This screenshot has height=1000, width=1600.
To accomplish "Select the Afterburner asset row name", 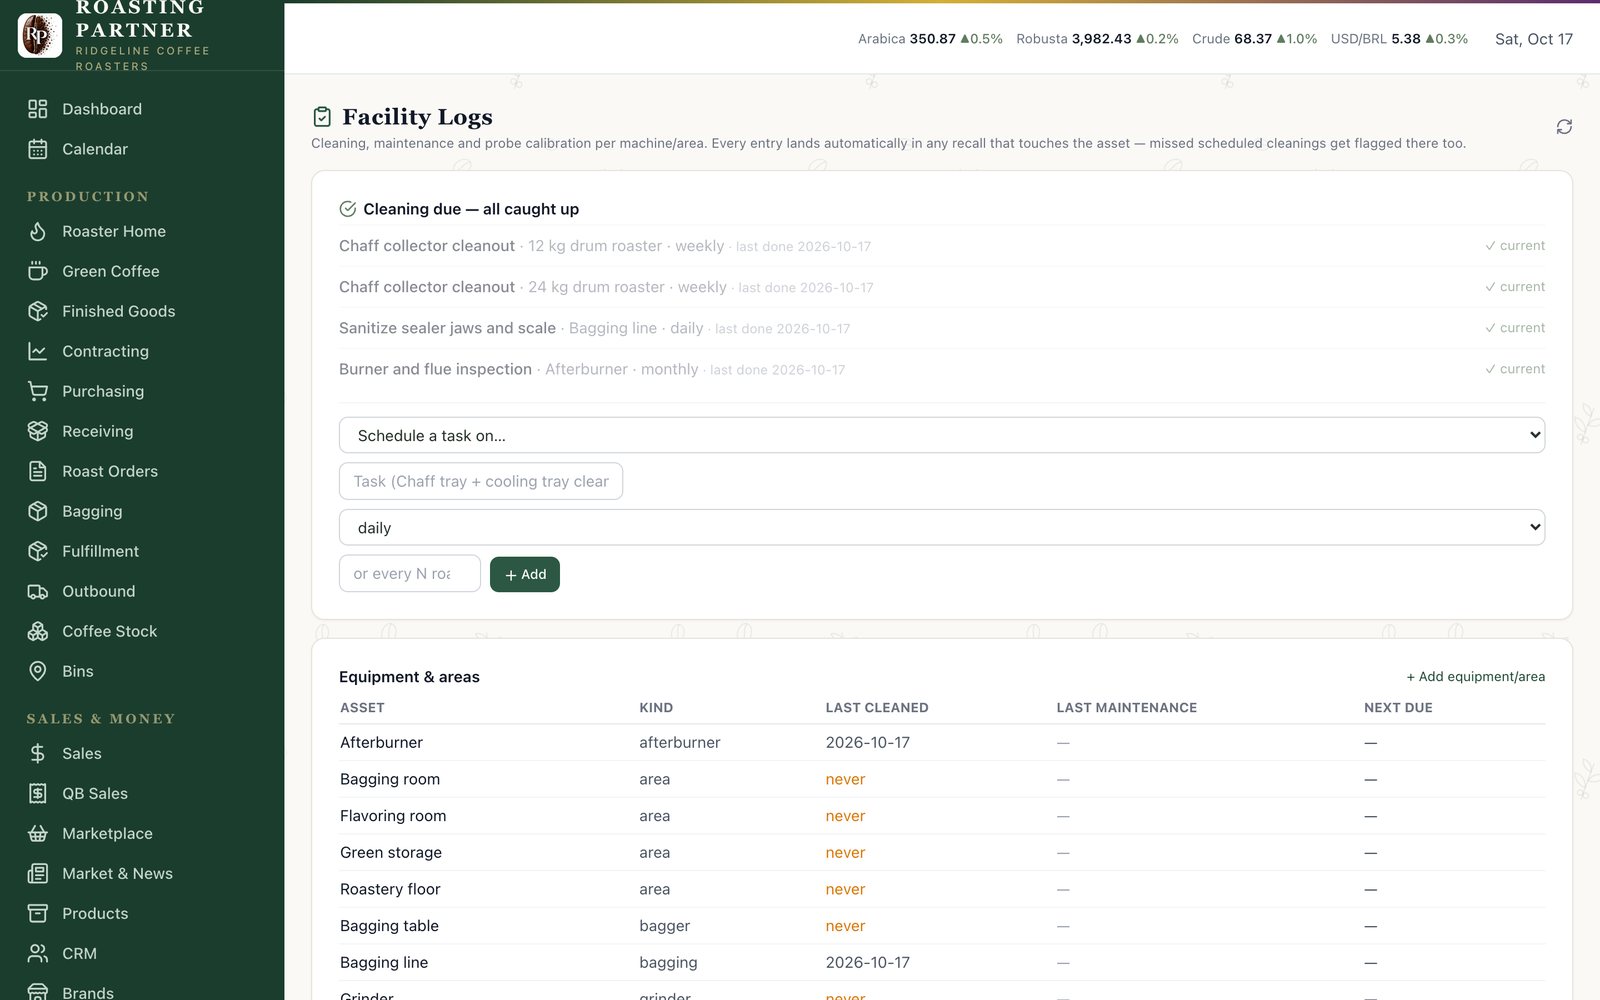I will (381, 742).
